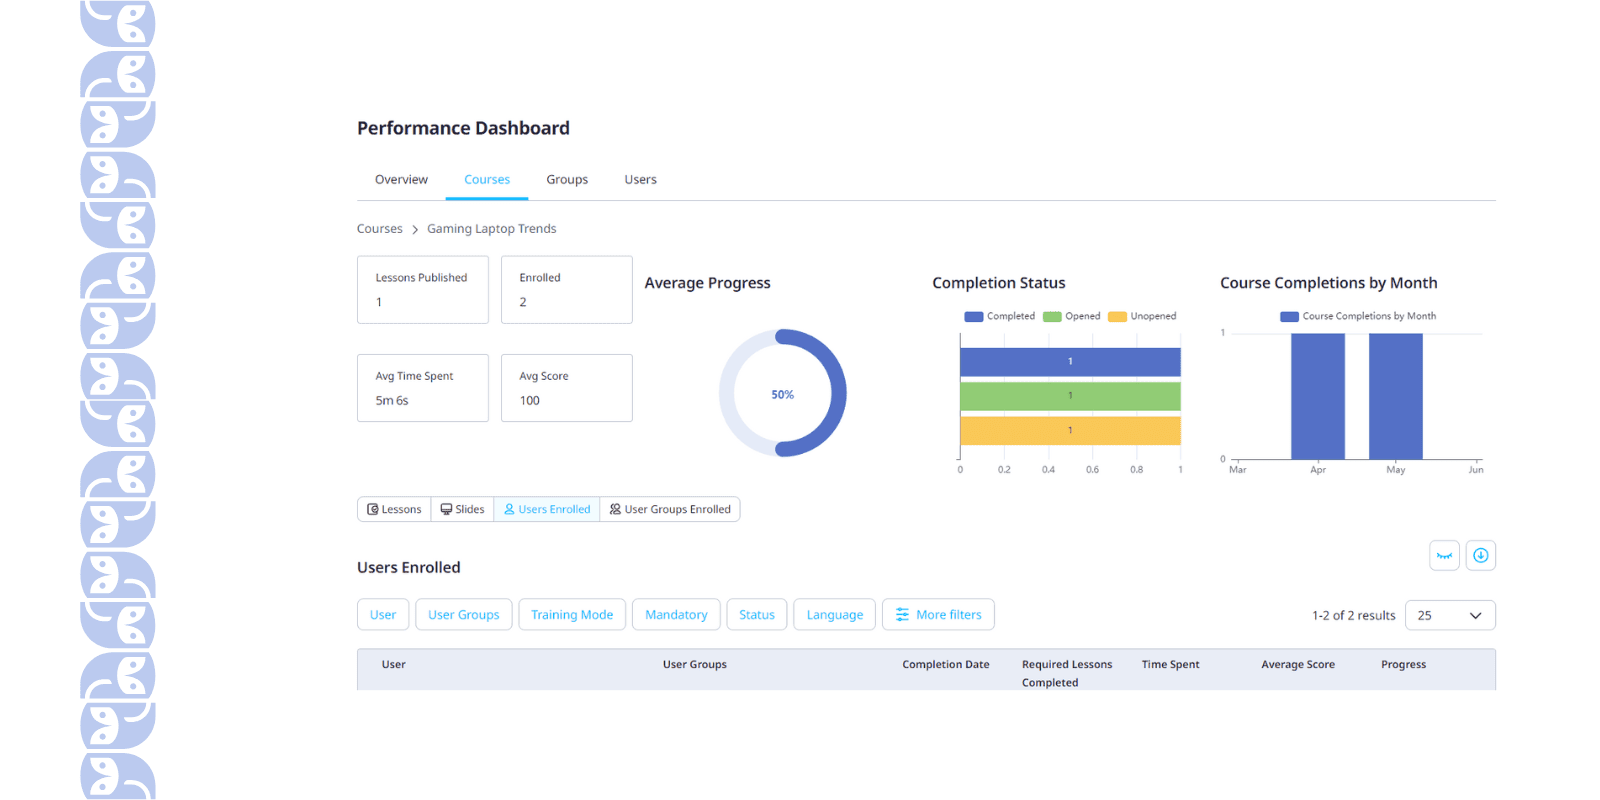Click the Avg Score card

[567, 388]
